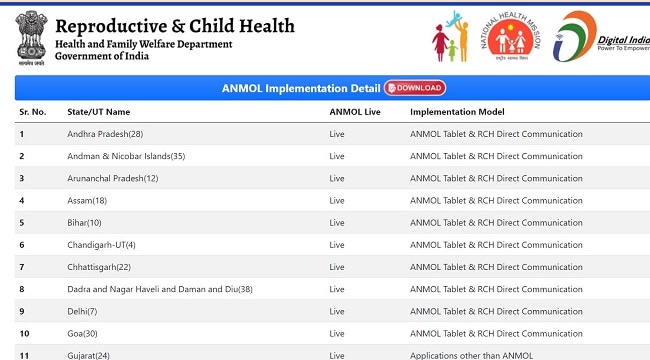The width and height of the screenshot is (650, 360).
Task: Click the Sr. No. column header
Action: click(x=33, y=112)
